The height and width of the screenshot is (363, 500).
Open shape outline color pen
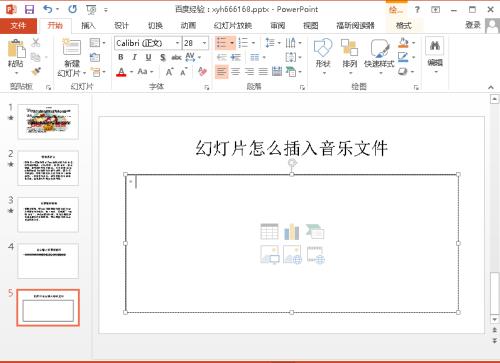coord(403,57)
